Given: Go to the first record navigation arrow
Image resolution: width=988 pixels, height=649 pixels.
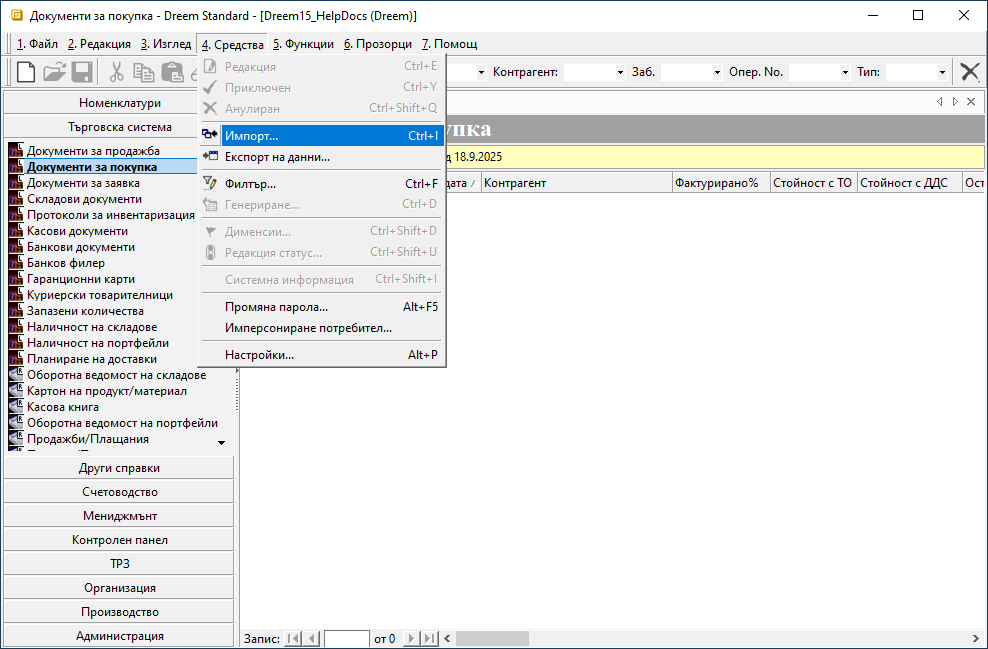Looking at the screenshot, I should click(x=294, y=638).
